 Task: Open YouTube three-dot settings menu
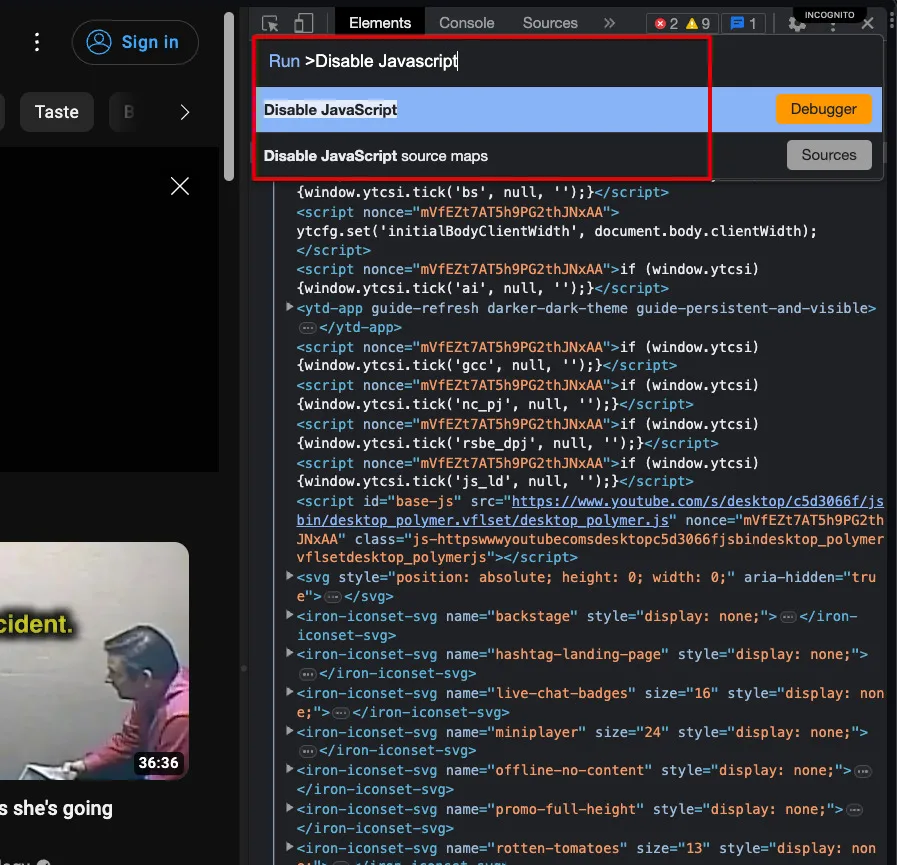37,42
